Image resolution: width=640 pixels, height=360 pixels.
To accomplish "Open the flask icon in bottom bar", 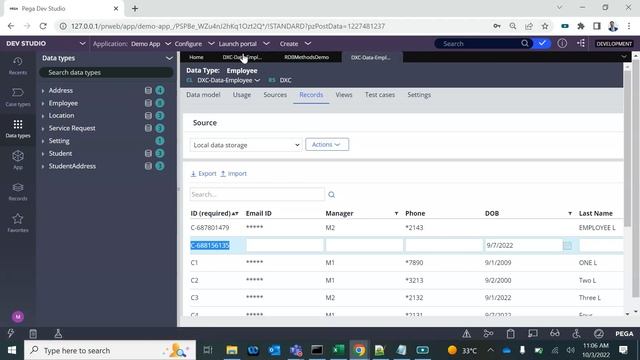I will (58, 333).
